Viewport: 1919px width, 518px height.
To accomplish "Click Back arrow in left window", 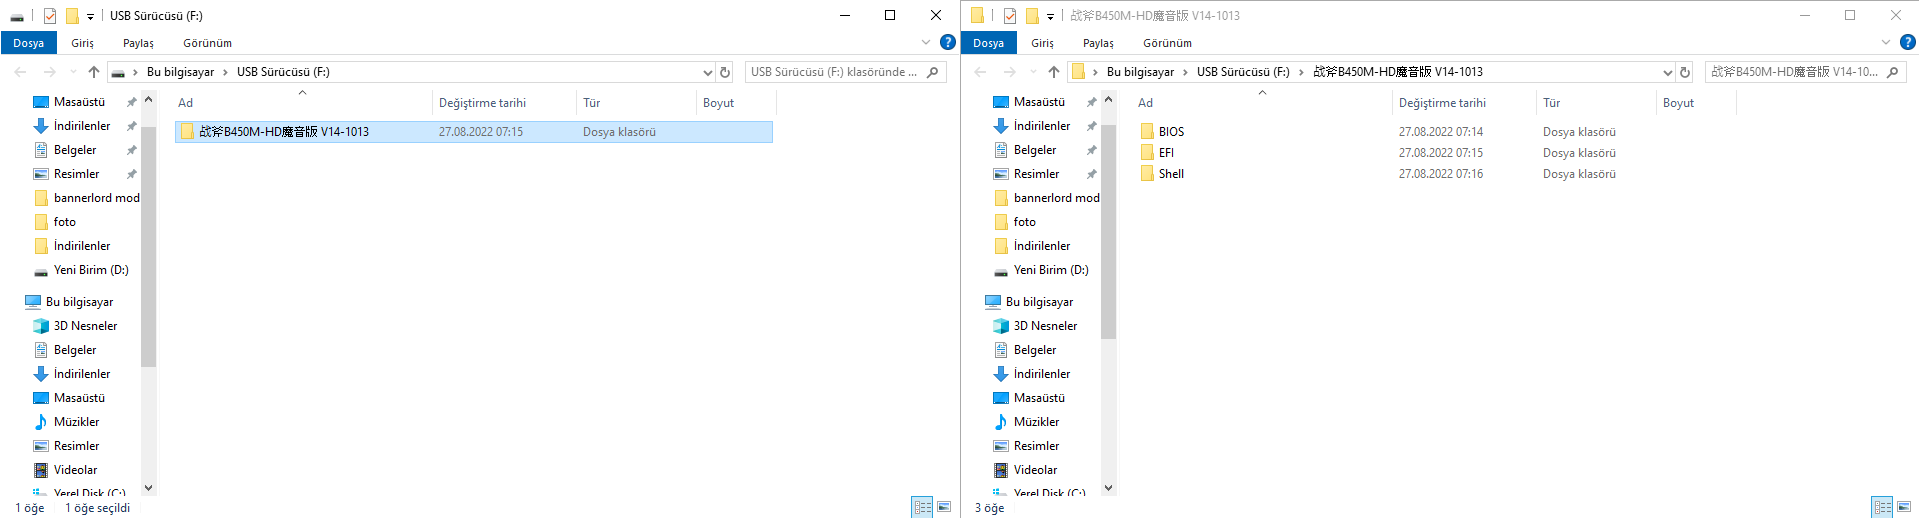I will click(x=20, y=72).
